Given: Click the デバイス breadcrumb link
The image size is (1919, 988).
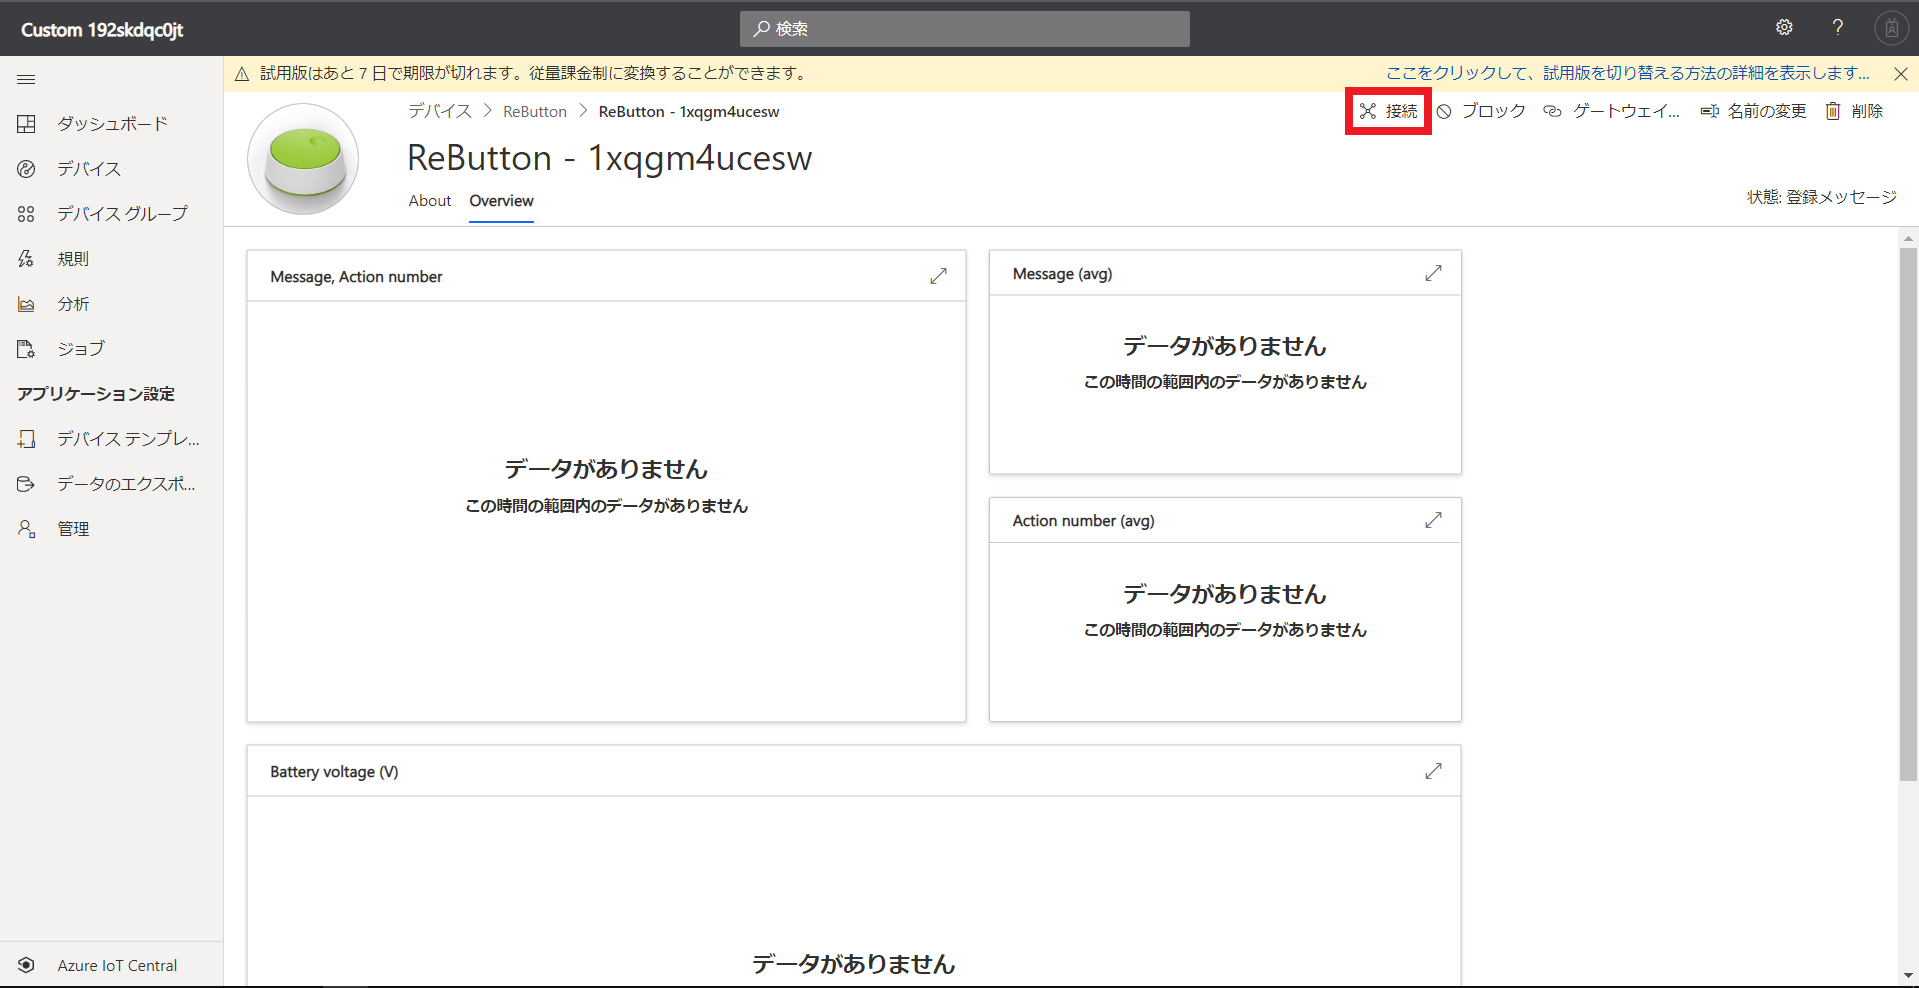Looking at the screenshot, I should click(440, 111).
